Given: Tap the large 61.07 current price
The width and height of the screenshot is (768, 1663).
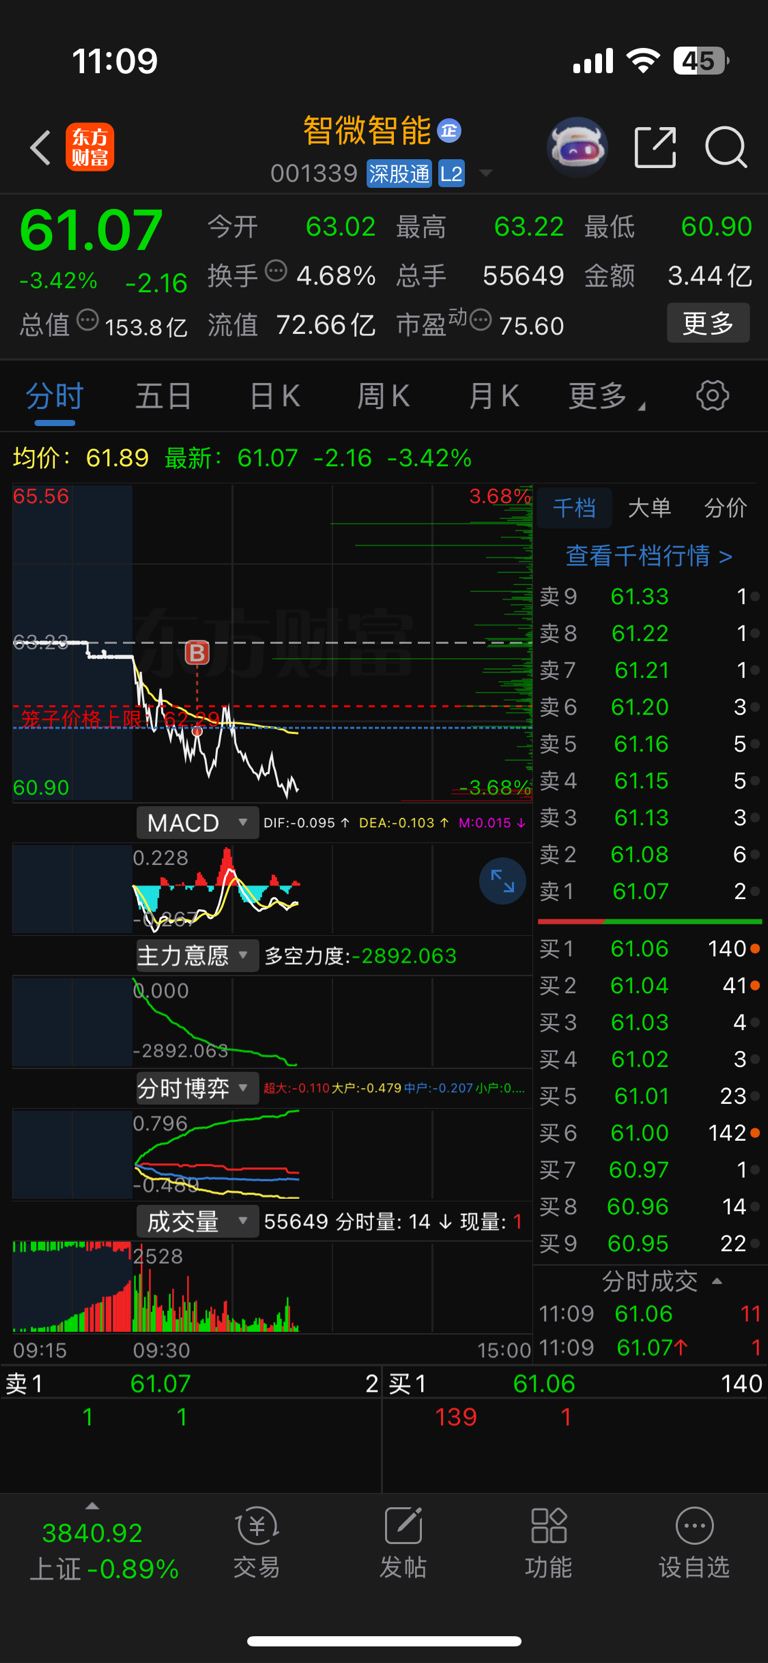Looking at the screenshot, I should point(91,230).
